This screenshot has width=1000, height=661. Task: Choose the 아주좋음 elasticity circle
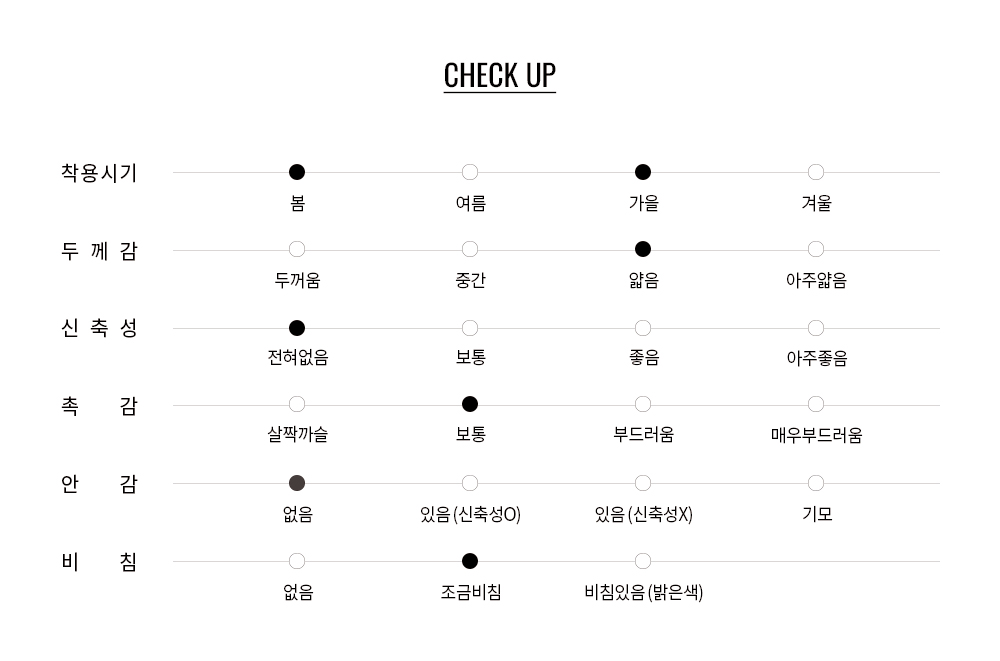[816, 328]
